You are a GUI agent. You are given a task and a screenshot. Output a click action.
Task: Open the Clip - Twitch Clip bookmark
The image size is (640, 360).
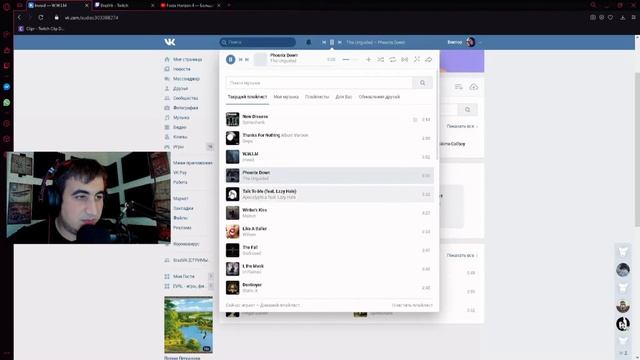coord(41,29)
